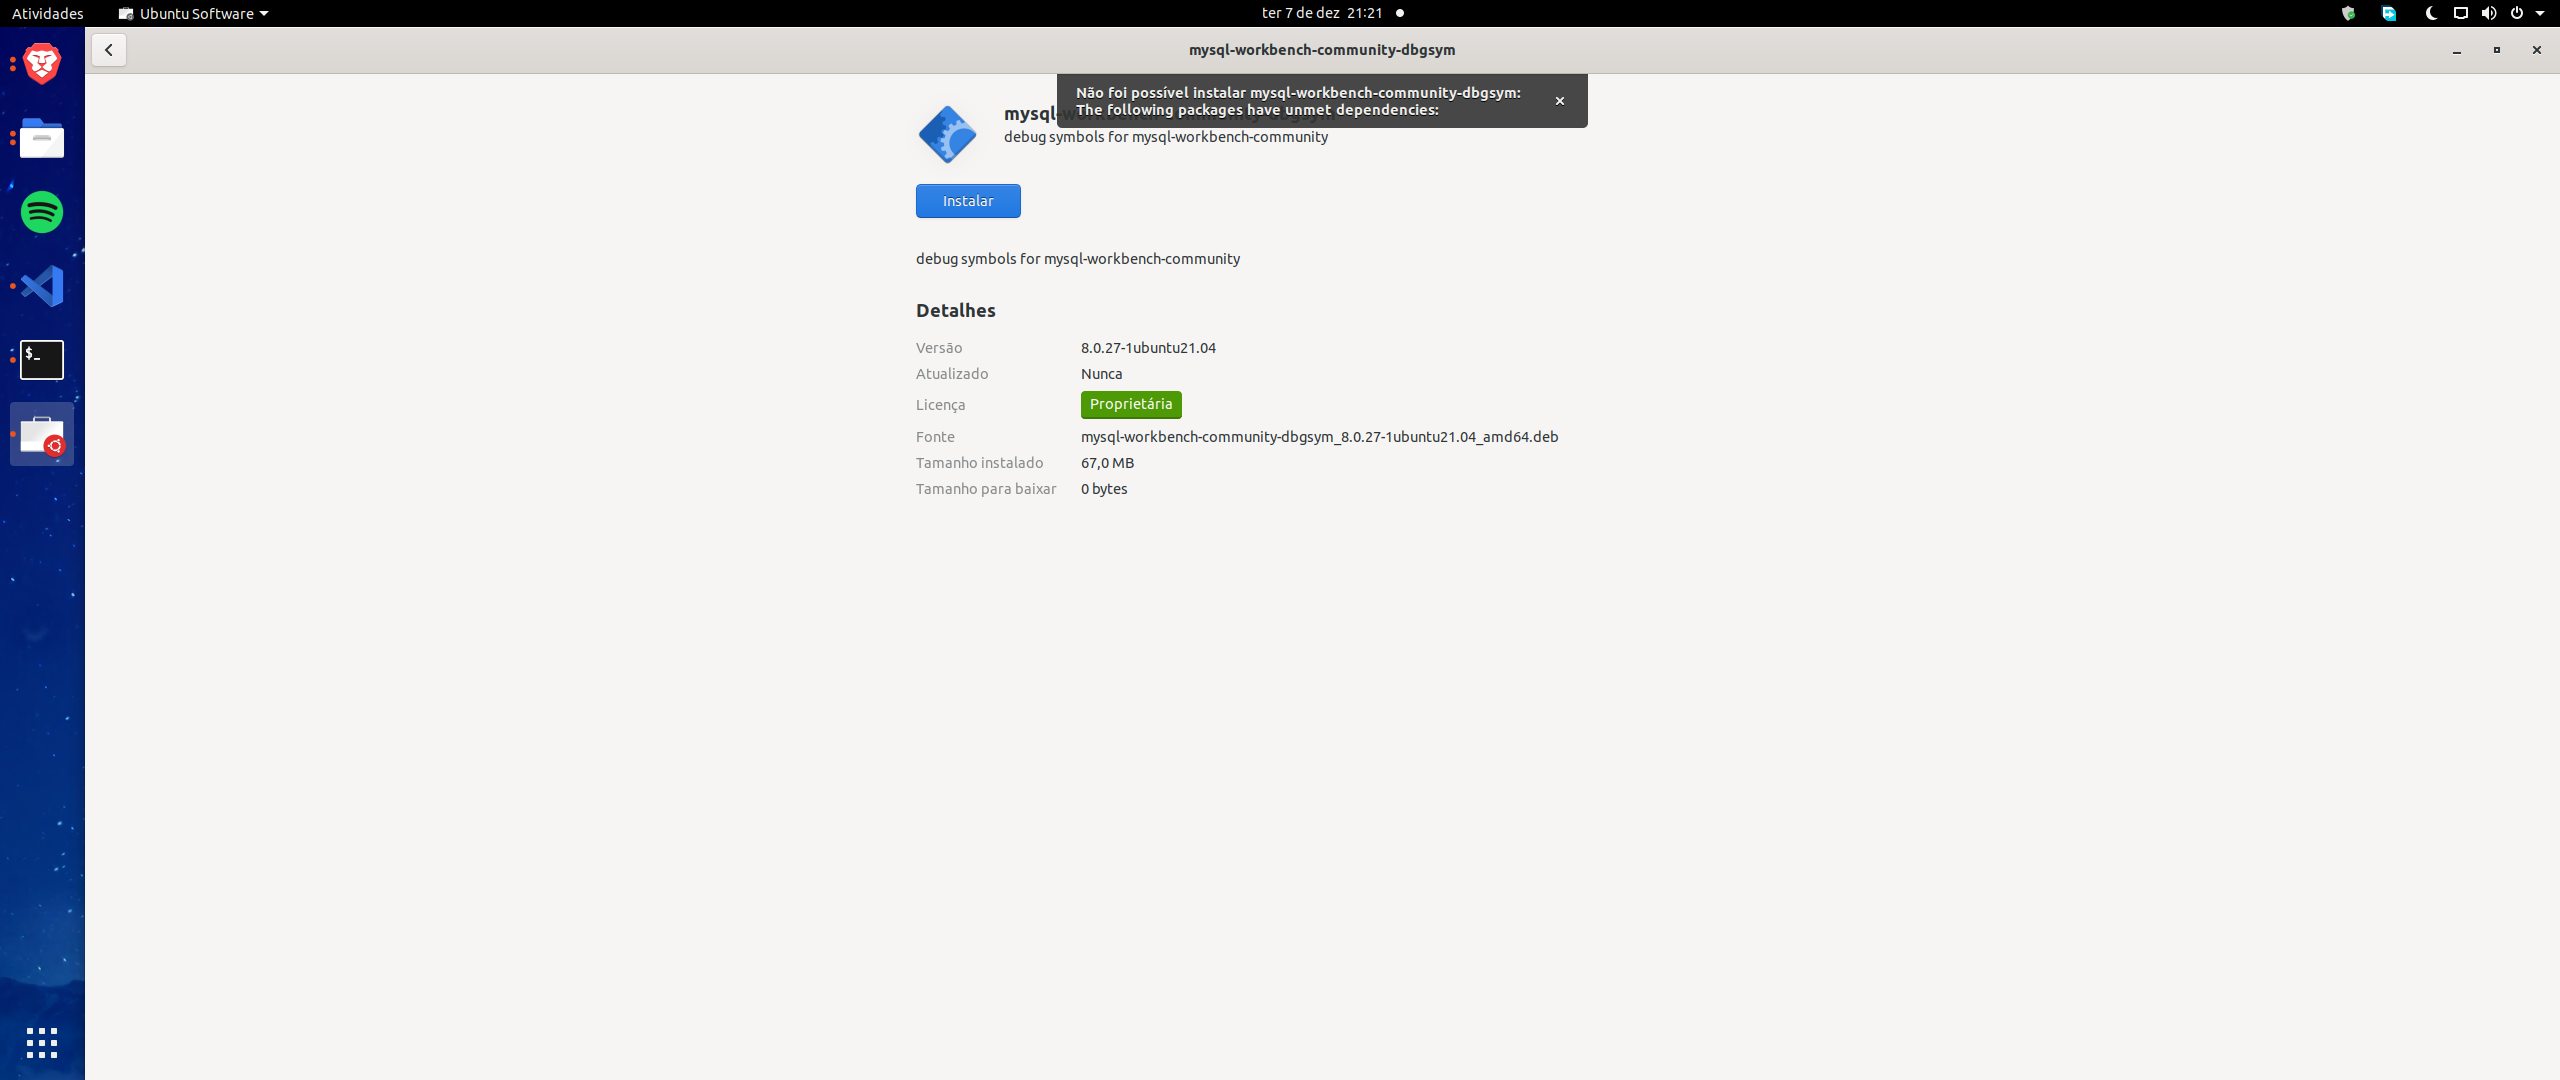Viewport: 2560px width, 1080px height.
Task: Expand system menu dropdown arrow
Action: point(2540,13)
